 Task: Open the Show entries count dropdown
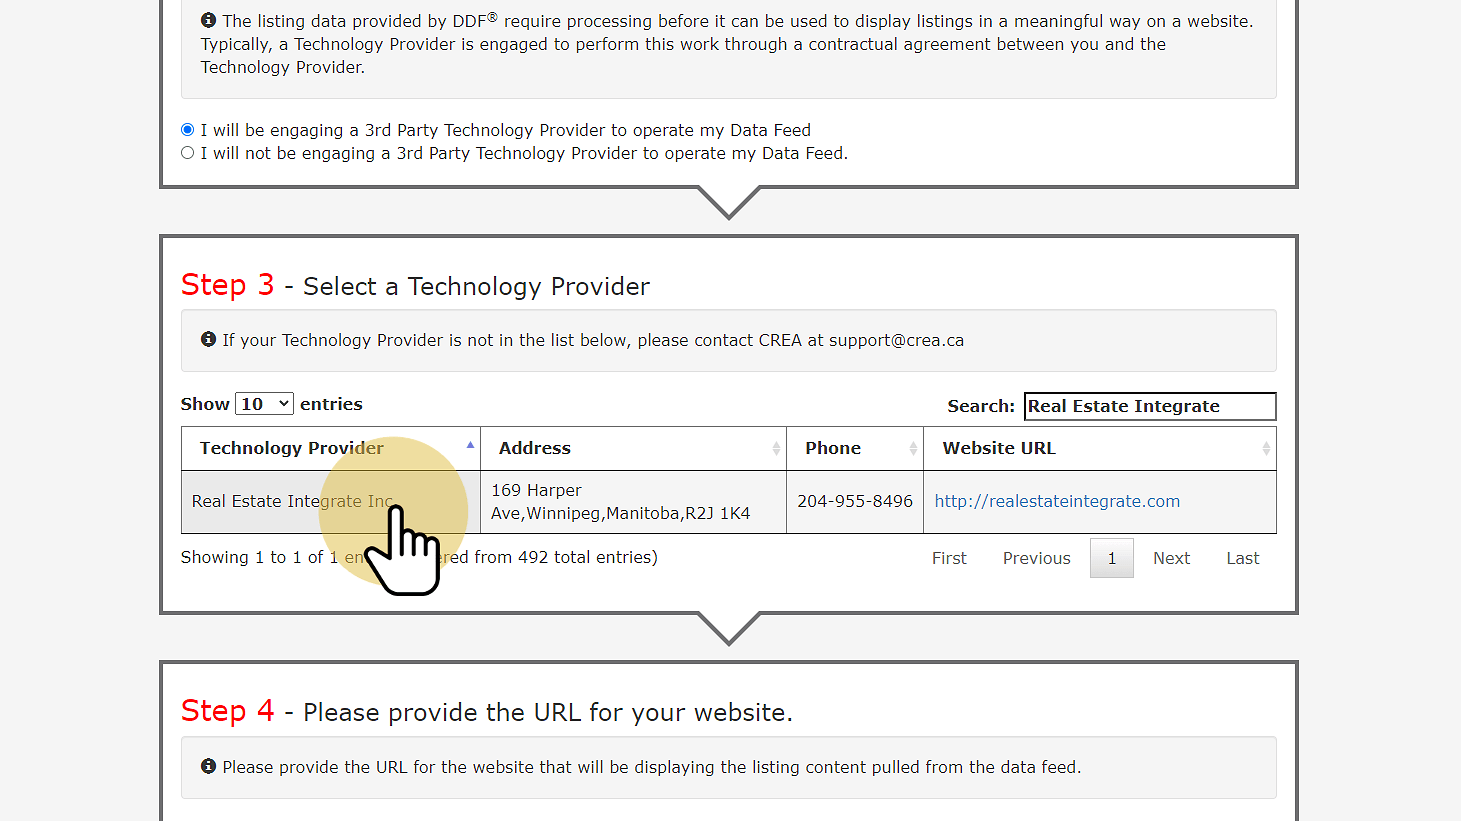coord(264,404)
